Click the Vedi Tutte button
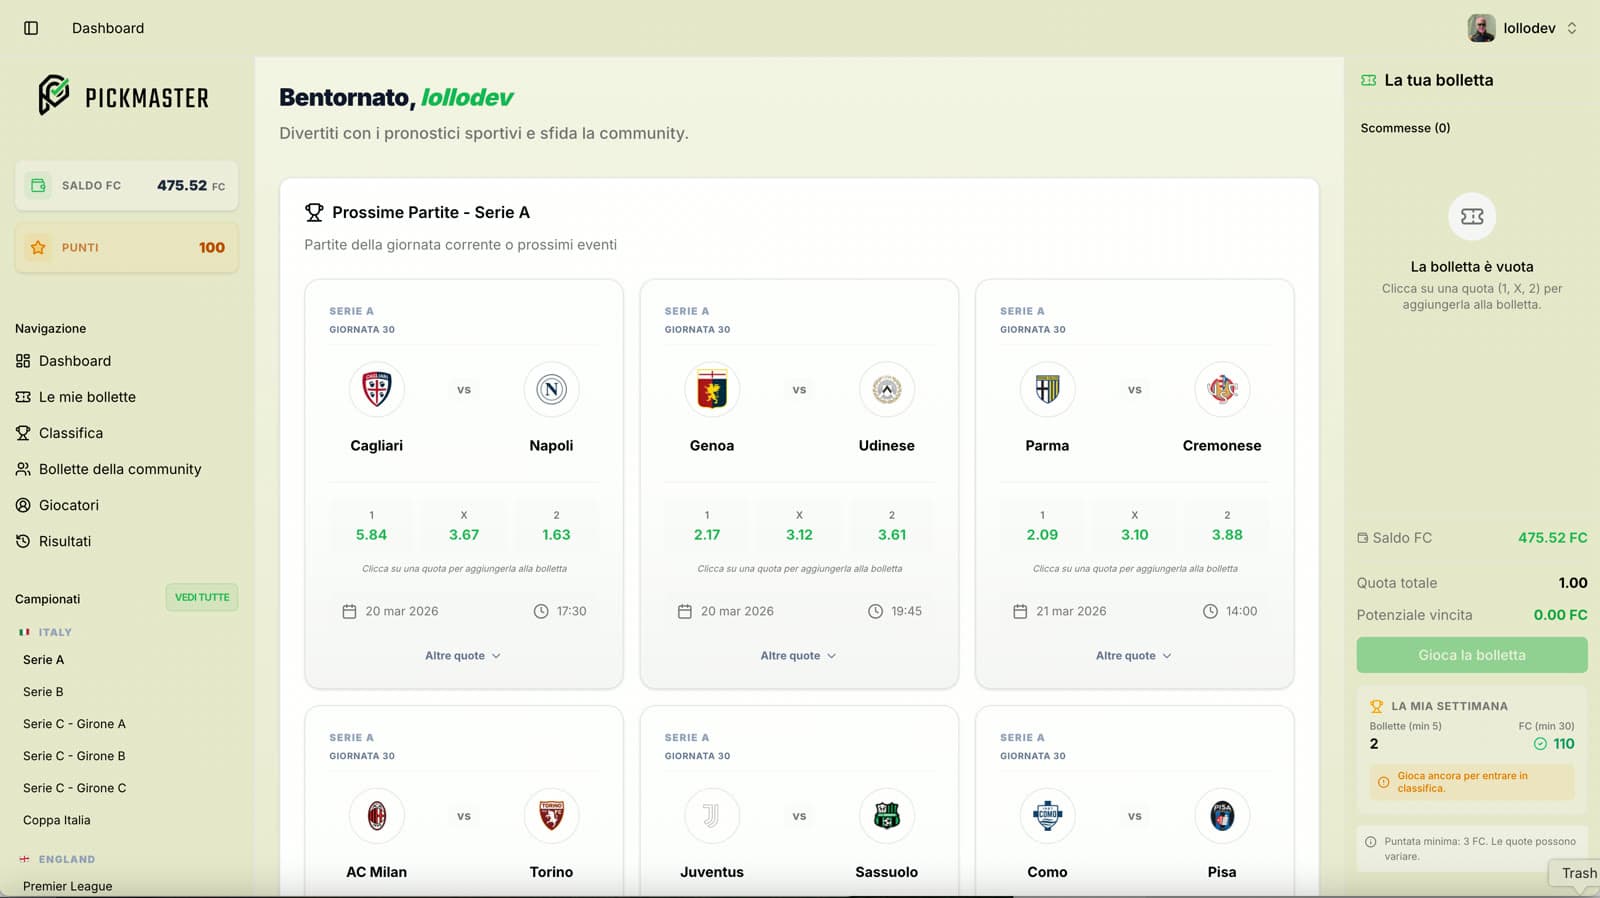Screen dimensions: 1600x898 click(x=202, y=597)
